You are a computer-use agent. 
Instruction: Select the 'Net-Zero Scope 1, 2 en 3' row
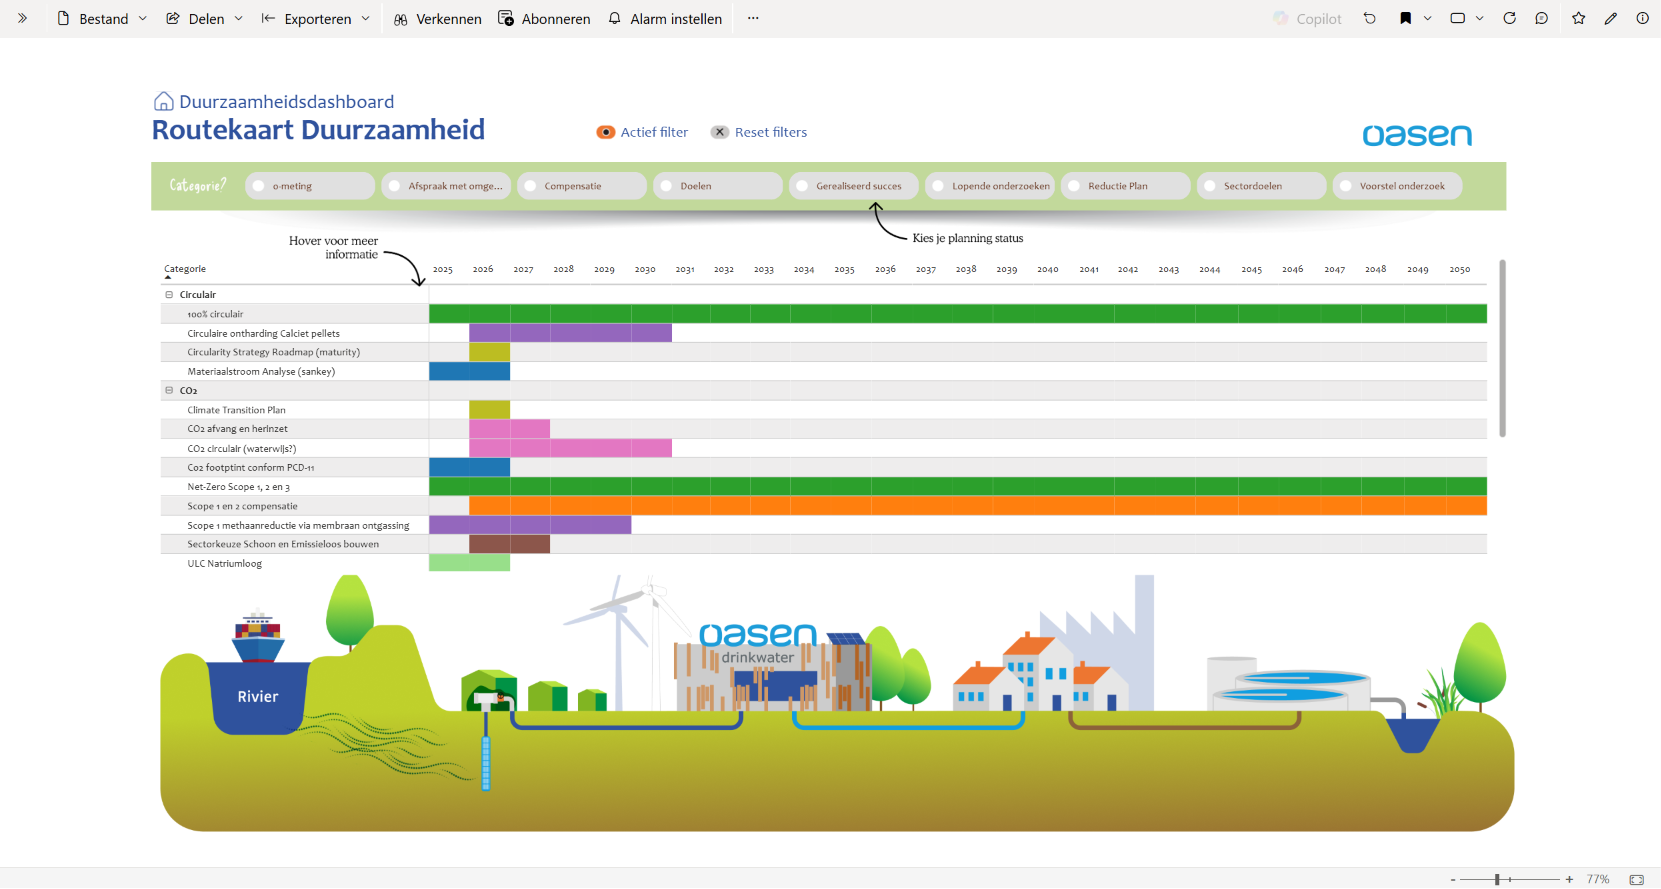(x=824, y=487)
